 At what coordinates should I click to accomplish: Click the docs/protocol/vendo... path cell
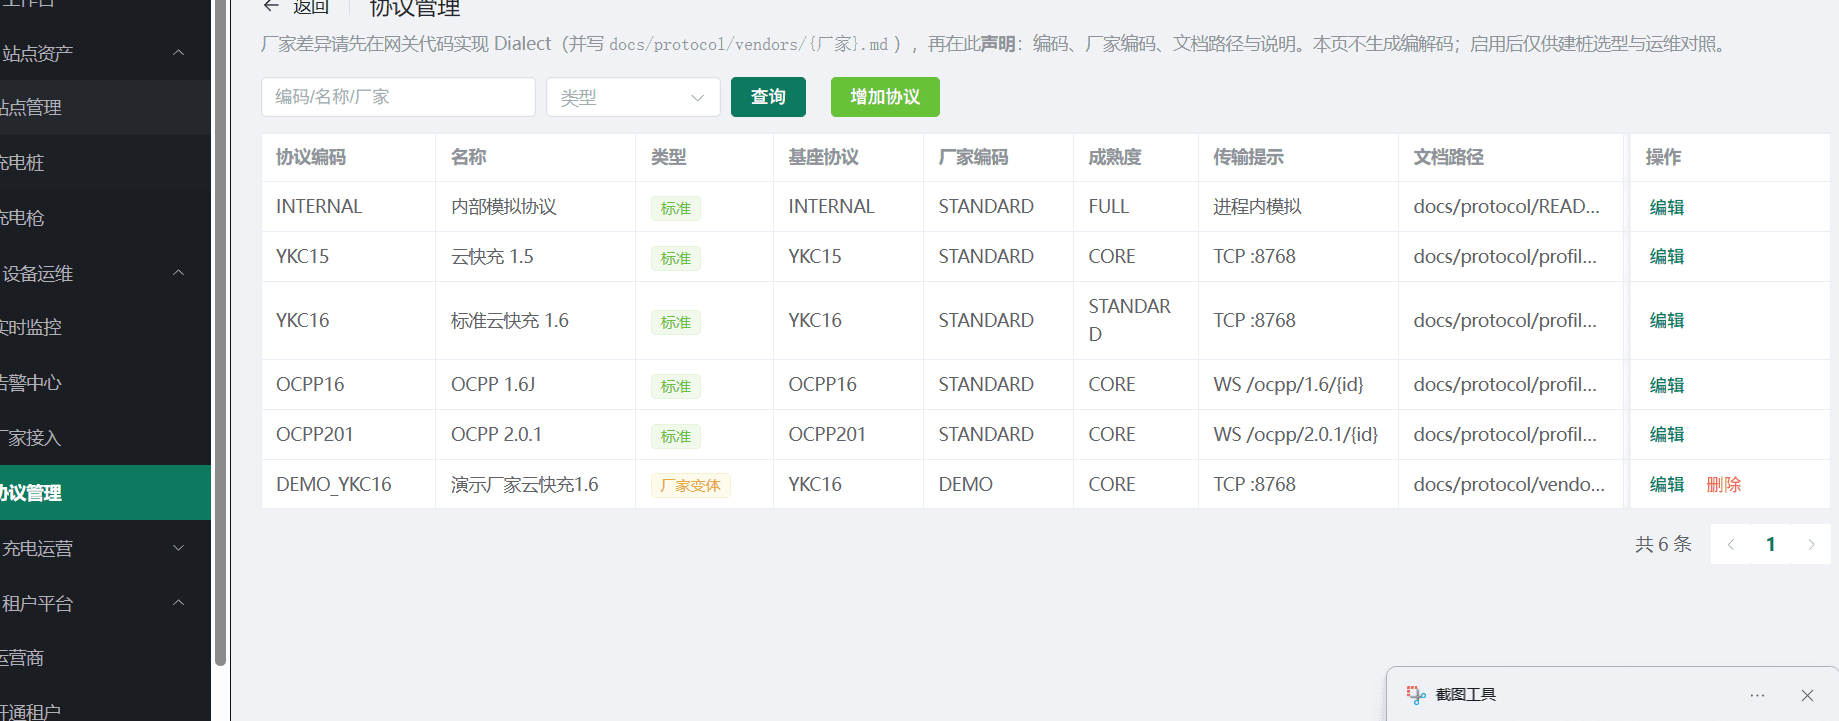[1509, 484]
